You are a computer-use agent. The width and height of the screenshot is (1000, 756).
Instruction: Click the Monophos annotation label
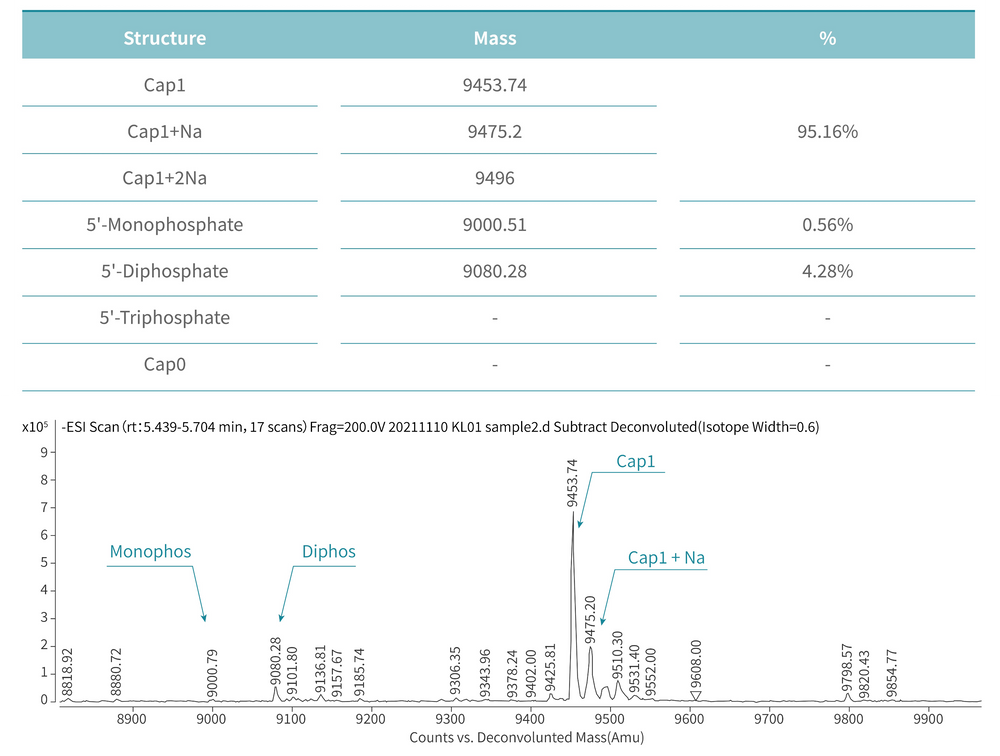click(150, 552)
